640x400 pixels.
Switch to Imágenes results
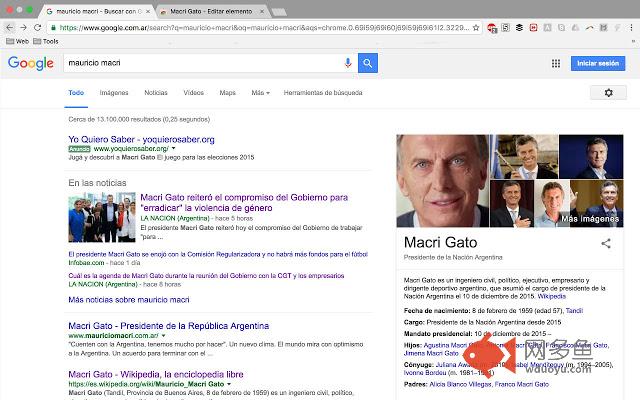pos(114,93)
